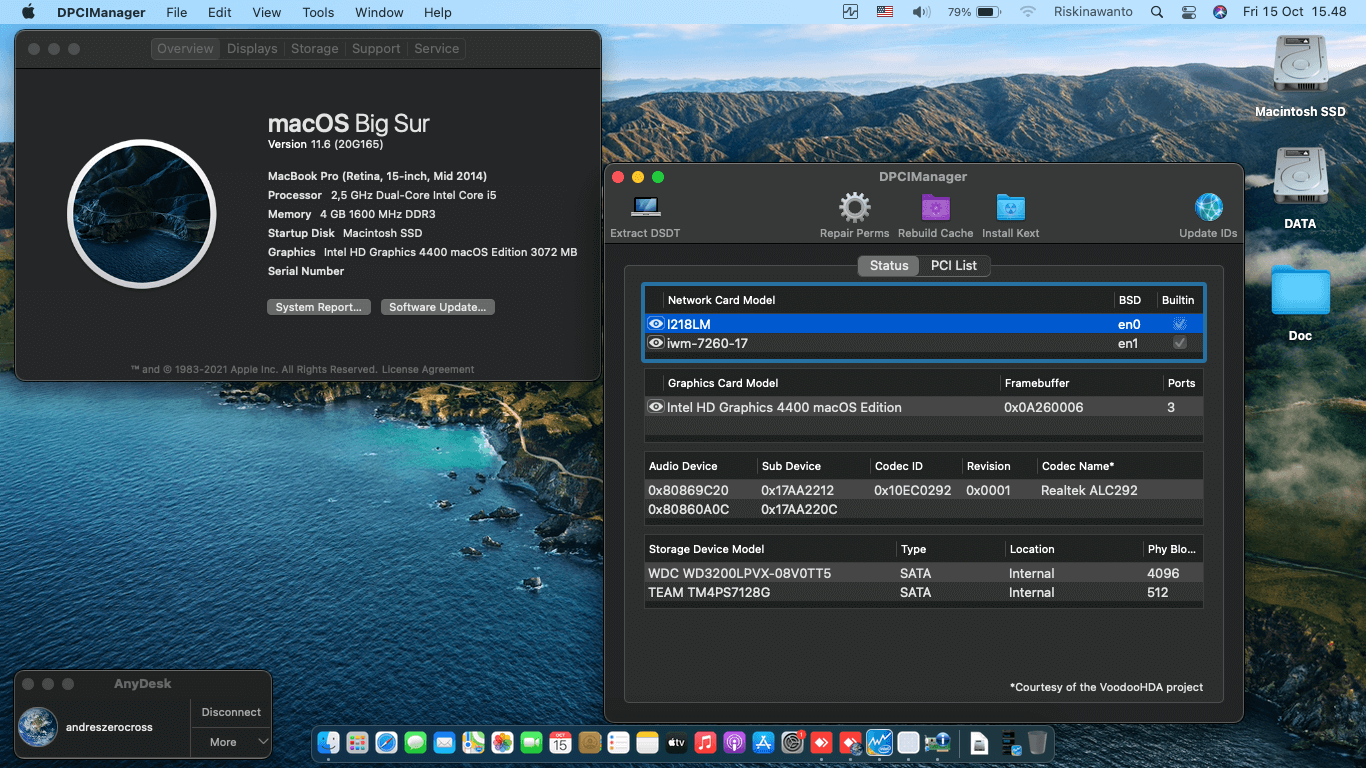Image resolution: width=1366 pixels, height=768 pixels.
Task: Open Launchpad in the Dock
Action: pyautogui.click(x=358, y=742)
